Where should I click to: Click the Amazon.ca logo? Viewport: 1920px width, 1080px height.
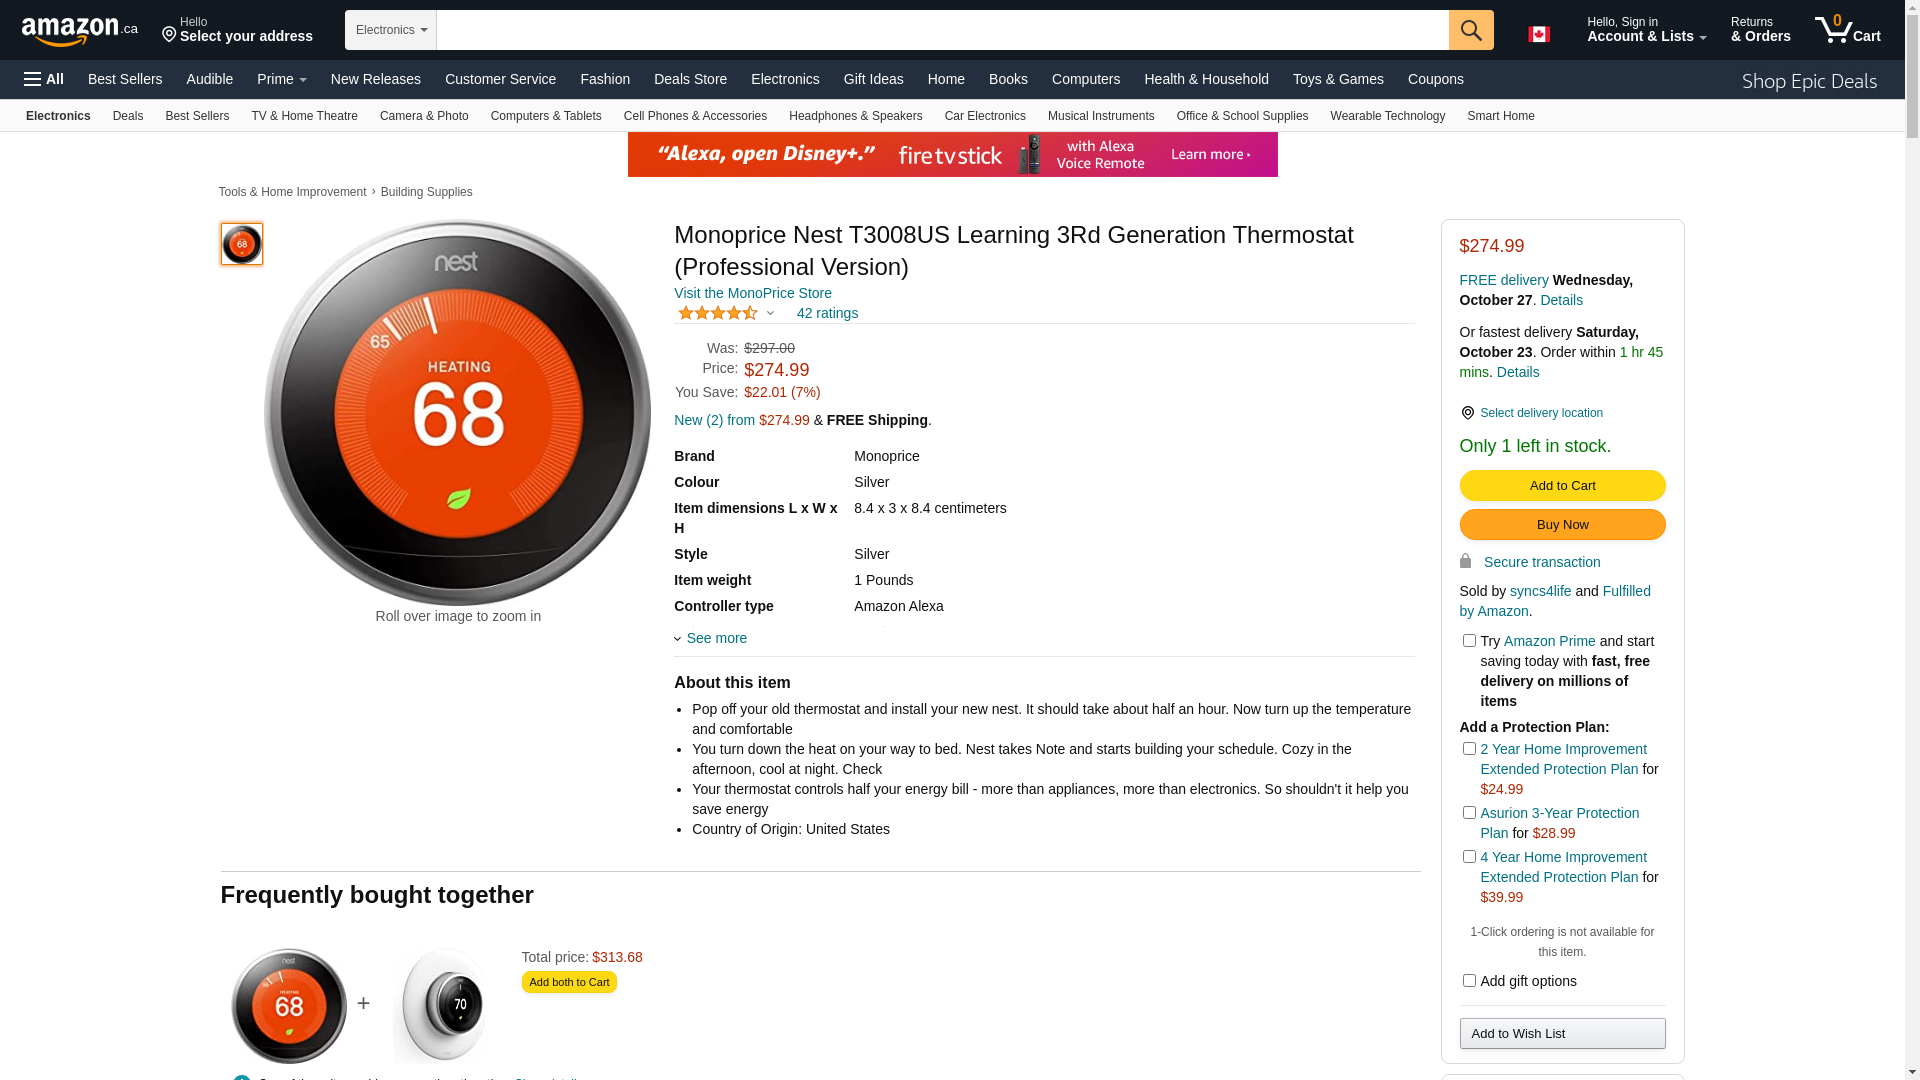(x=79, y=30)
